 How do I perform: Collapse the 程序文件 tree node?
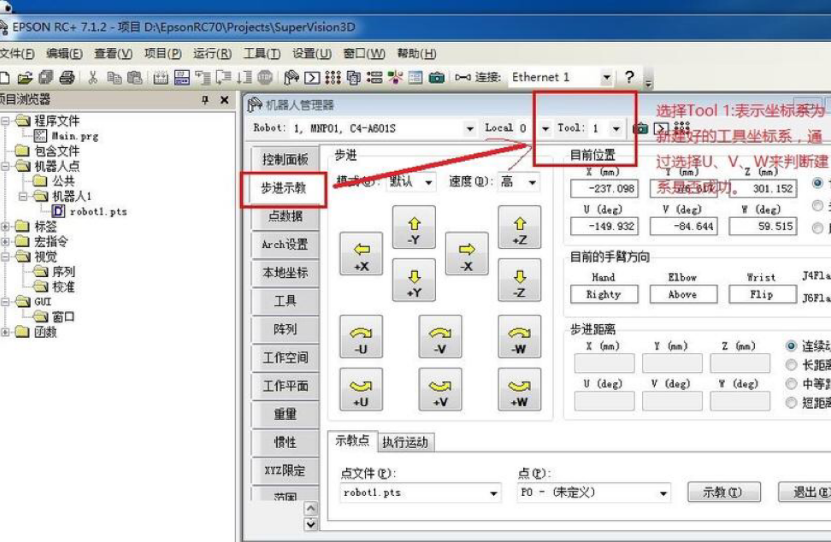5,121
